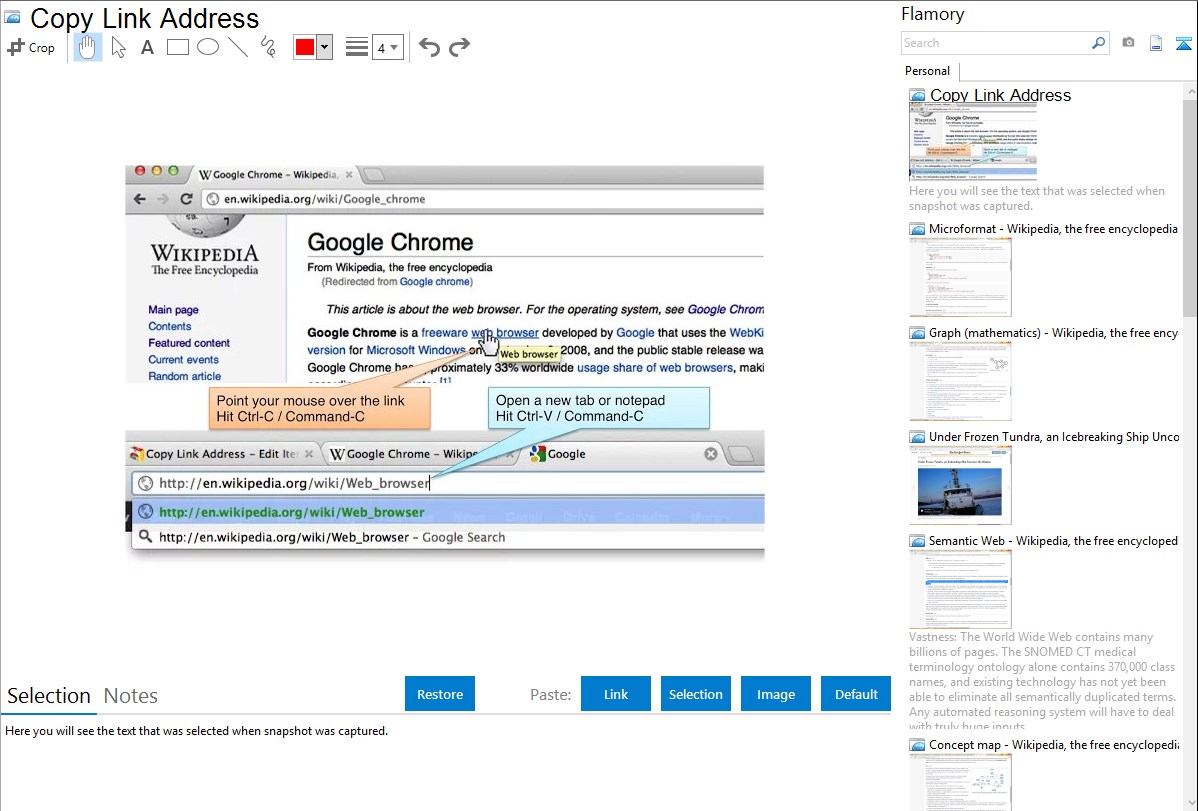Activate the hand pan tool

87,47
